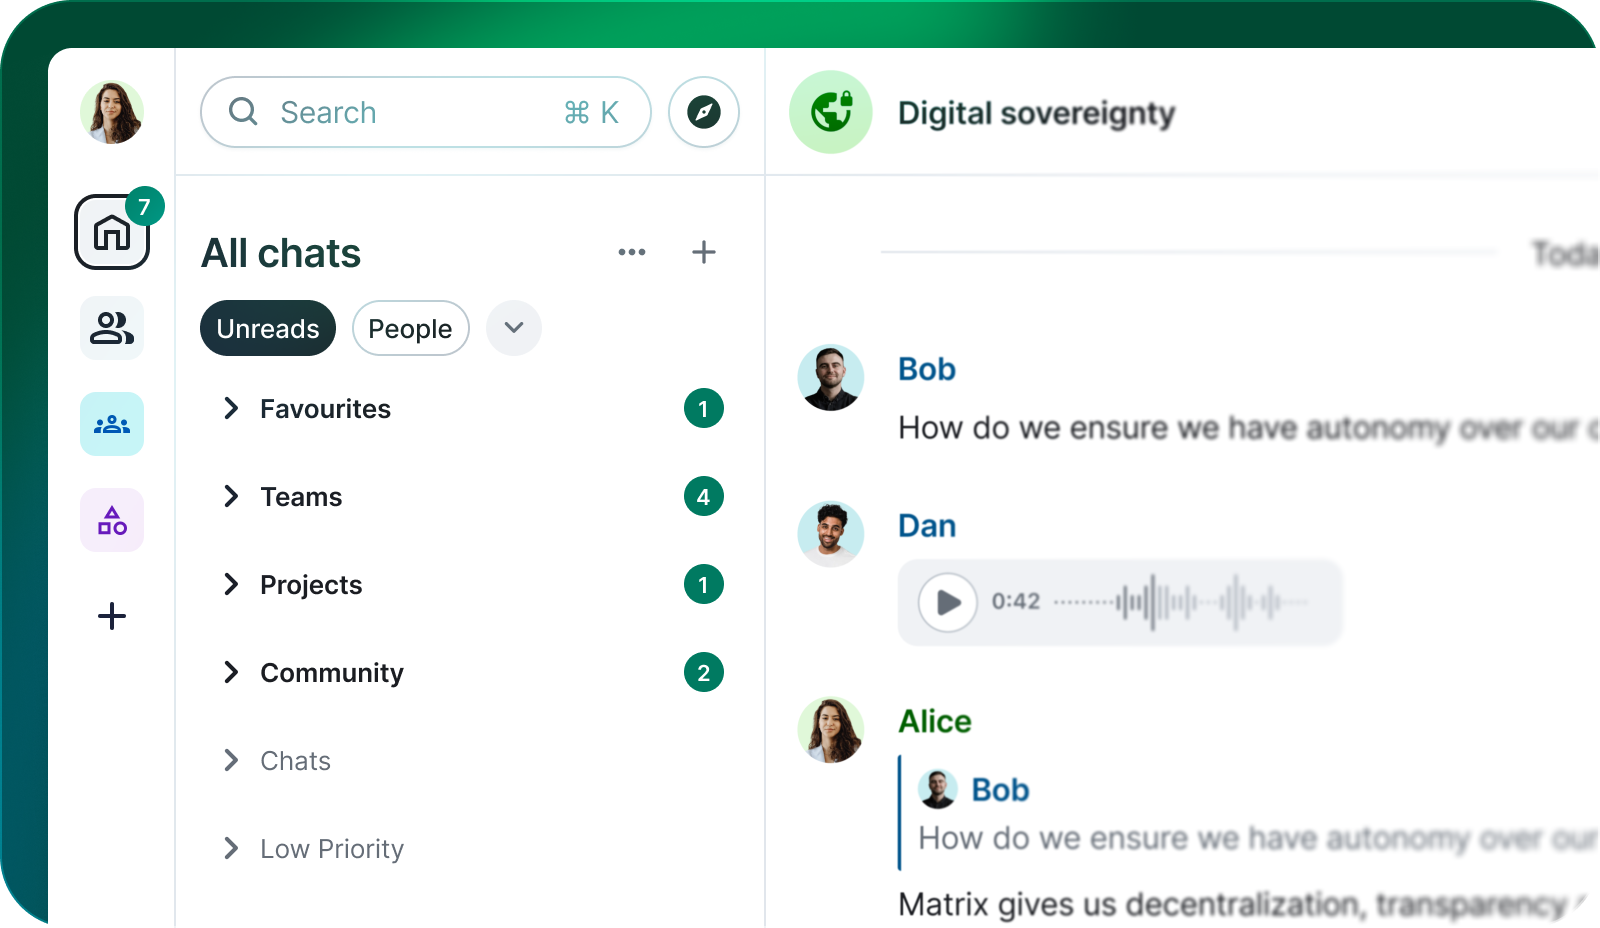Image resolution: width=1600 pixels, height=928 pixels.
Task: Toggle the People filter pill
Action: point(410,328)
